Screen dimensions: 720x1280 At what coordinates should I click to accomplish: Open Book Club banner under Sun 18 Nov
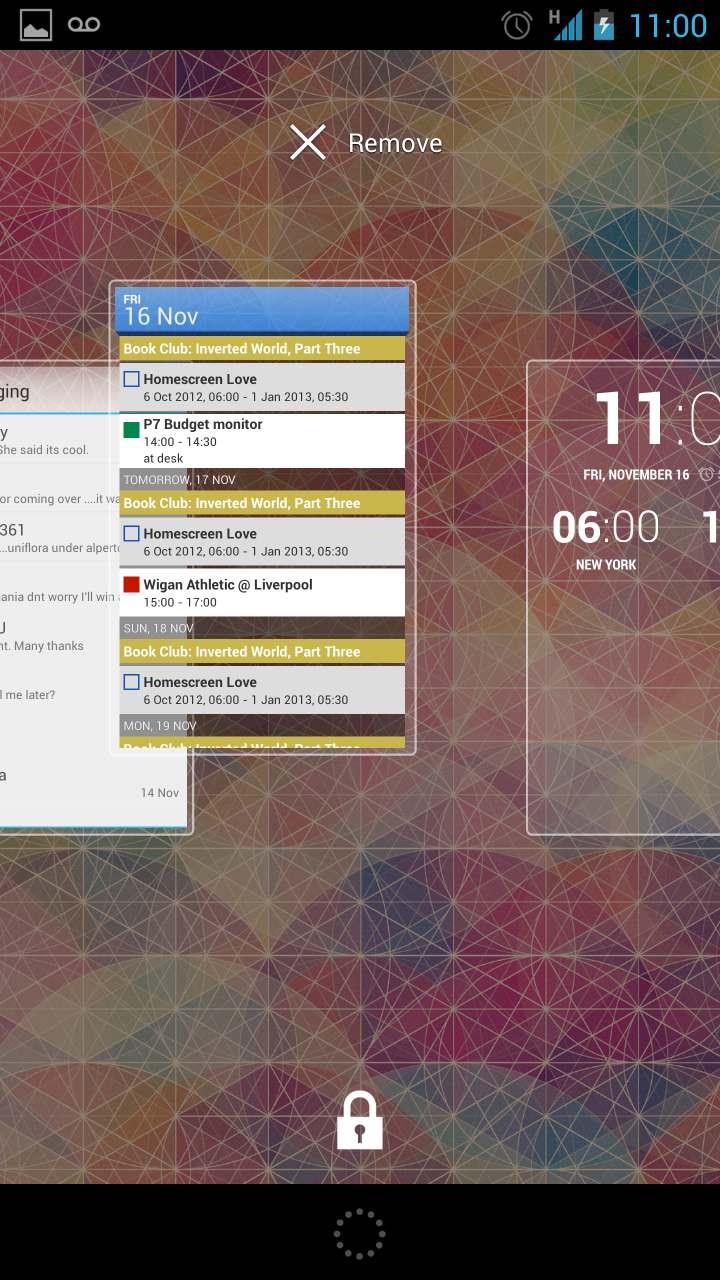click(262, 651)
